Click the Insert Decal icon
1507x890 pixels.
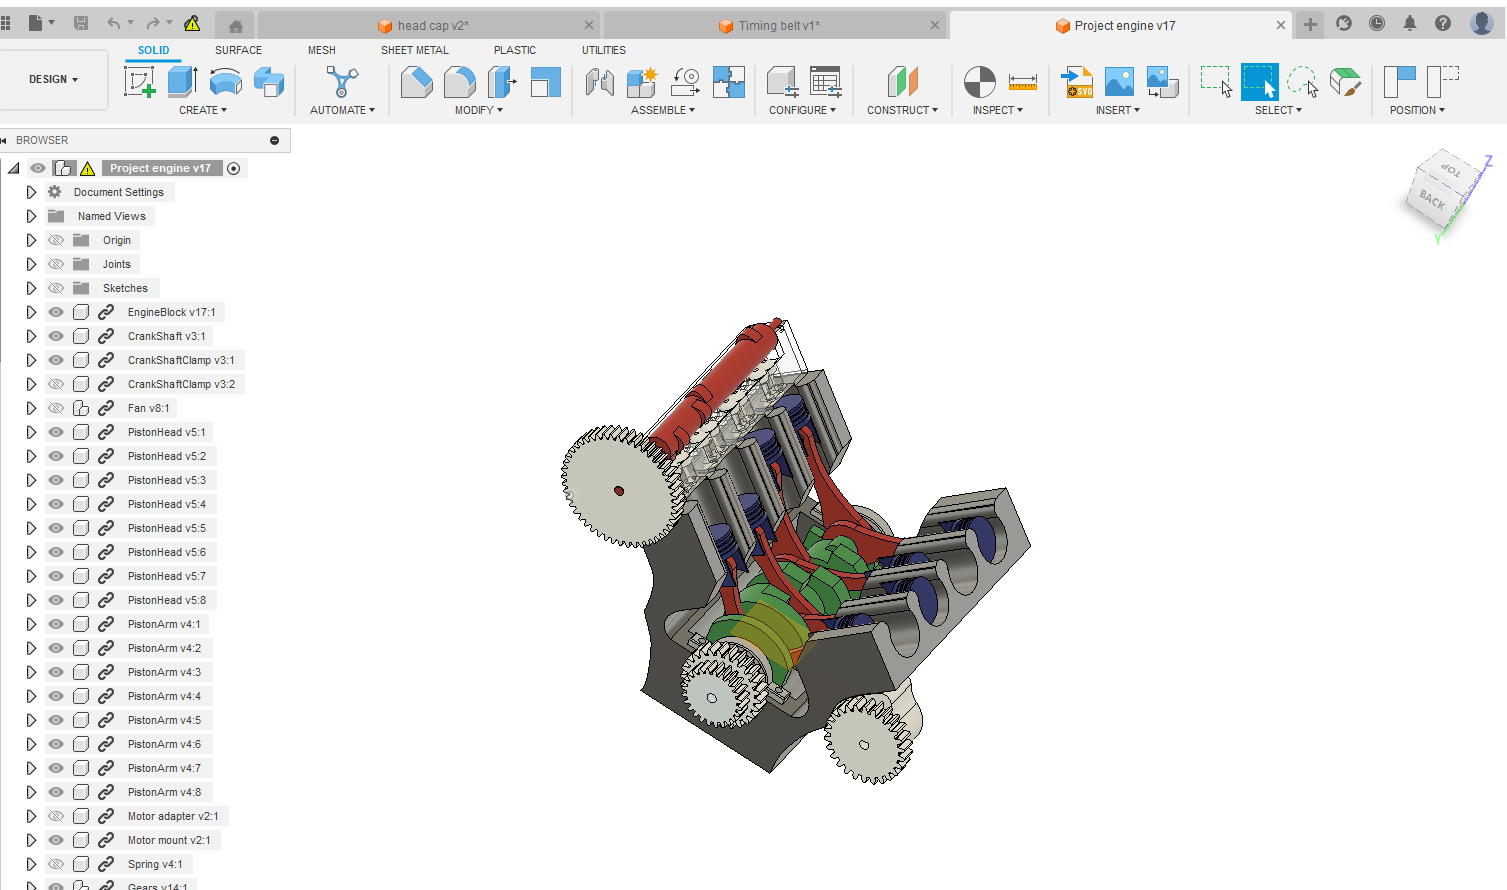1163,82
